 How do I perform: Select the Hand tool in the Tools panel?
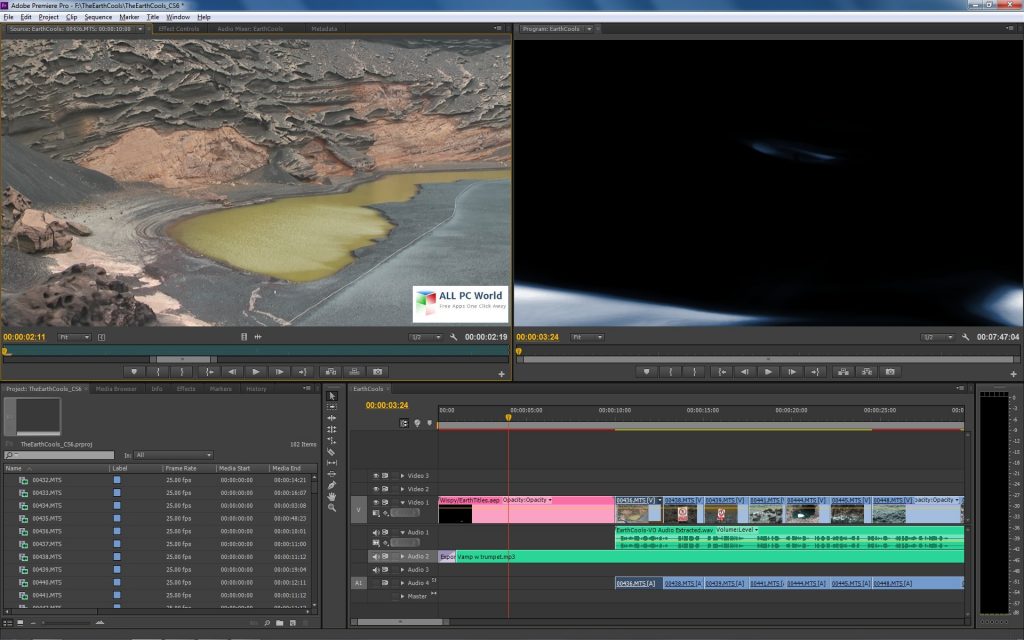332,496
